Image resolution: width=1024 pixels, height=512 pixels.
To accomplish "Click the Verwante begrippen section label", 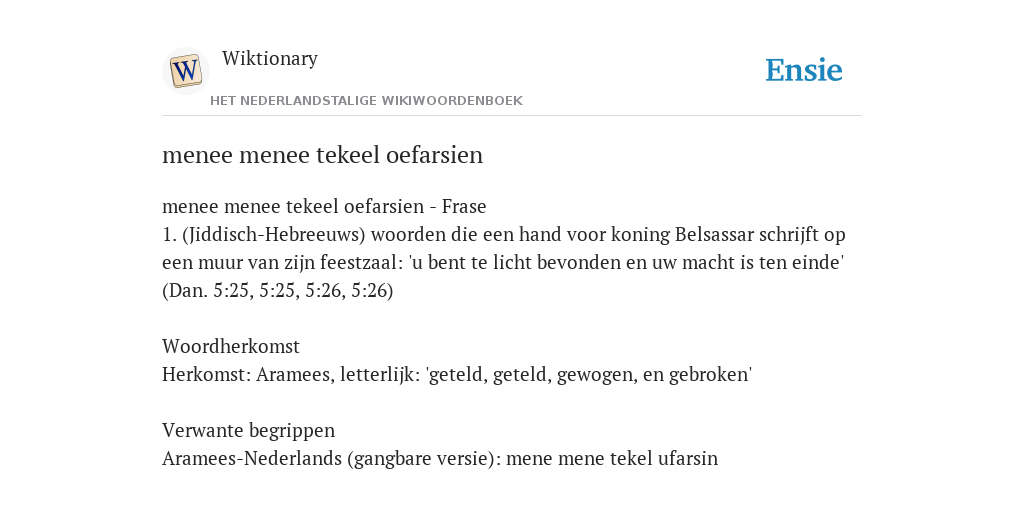I will [x=248, y=430].
